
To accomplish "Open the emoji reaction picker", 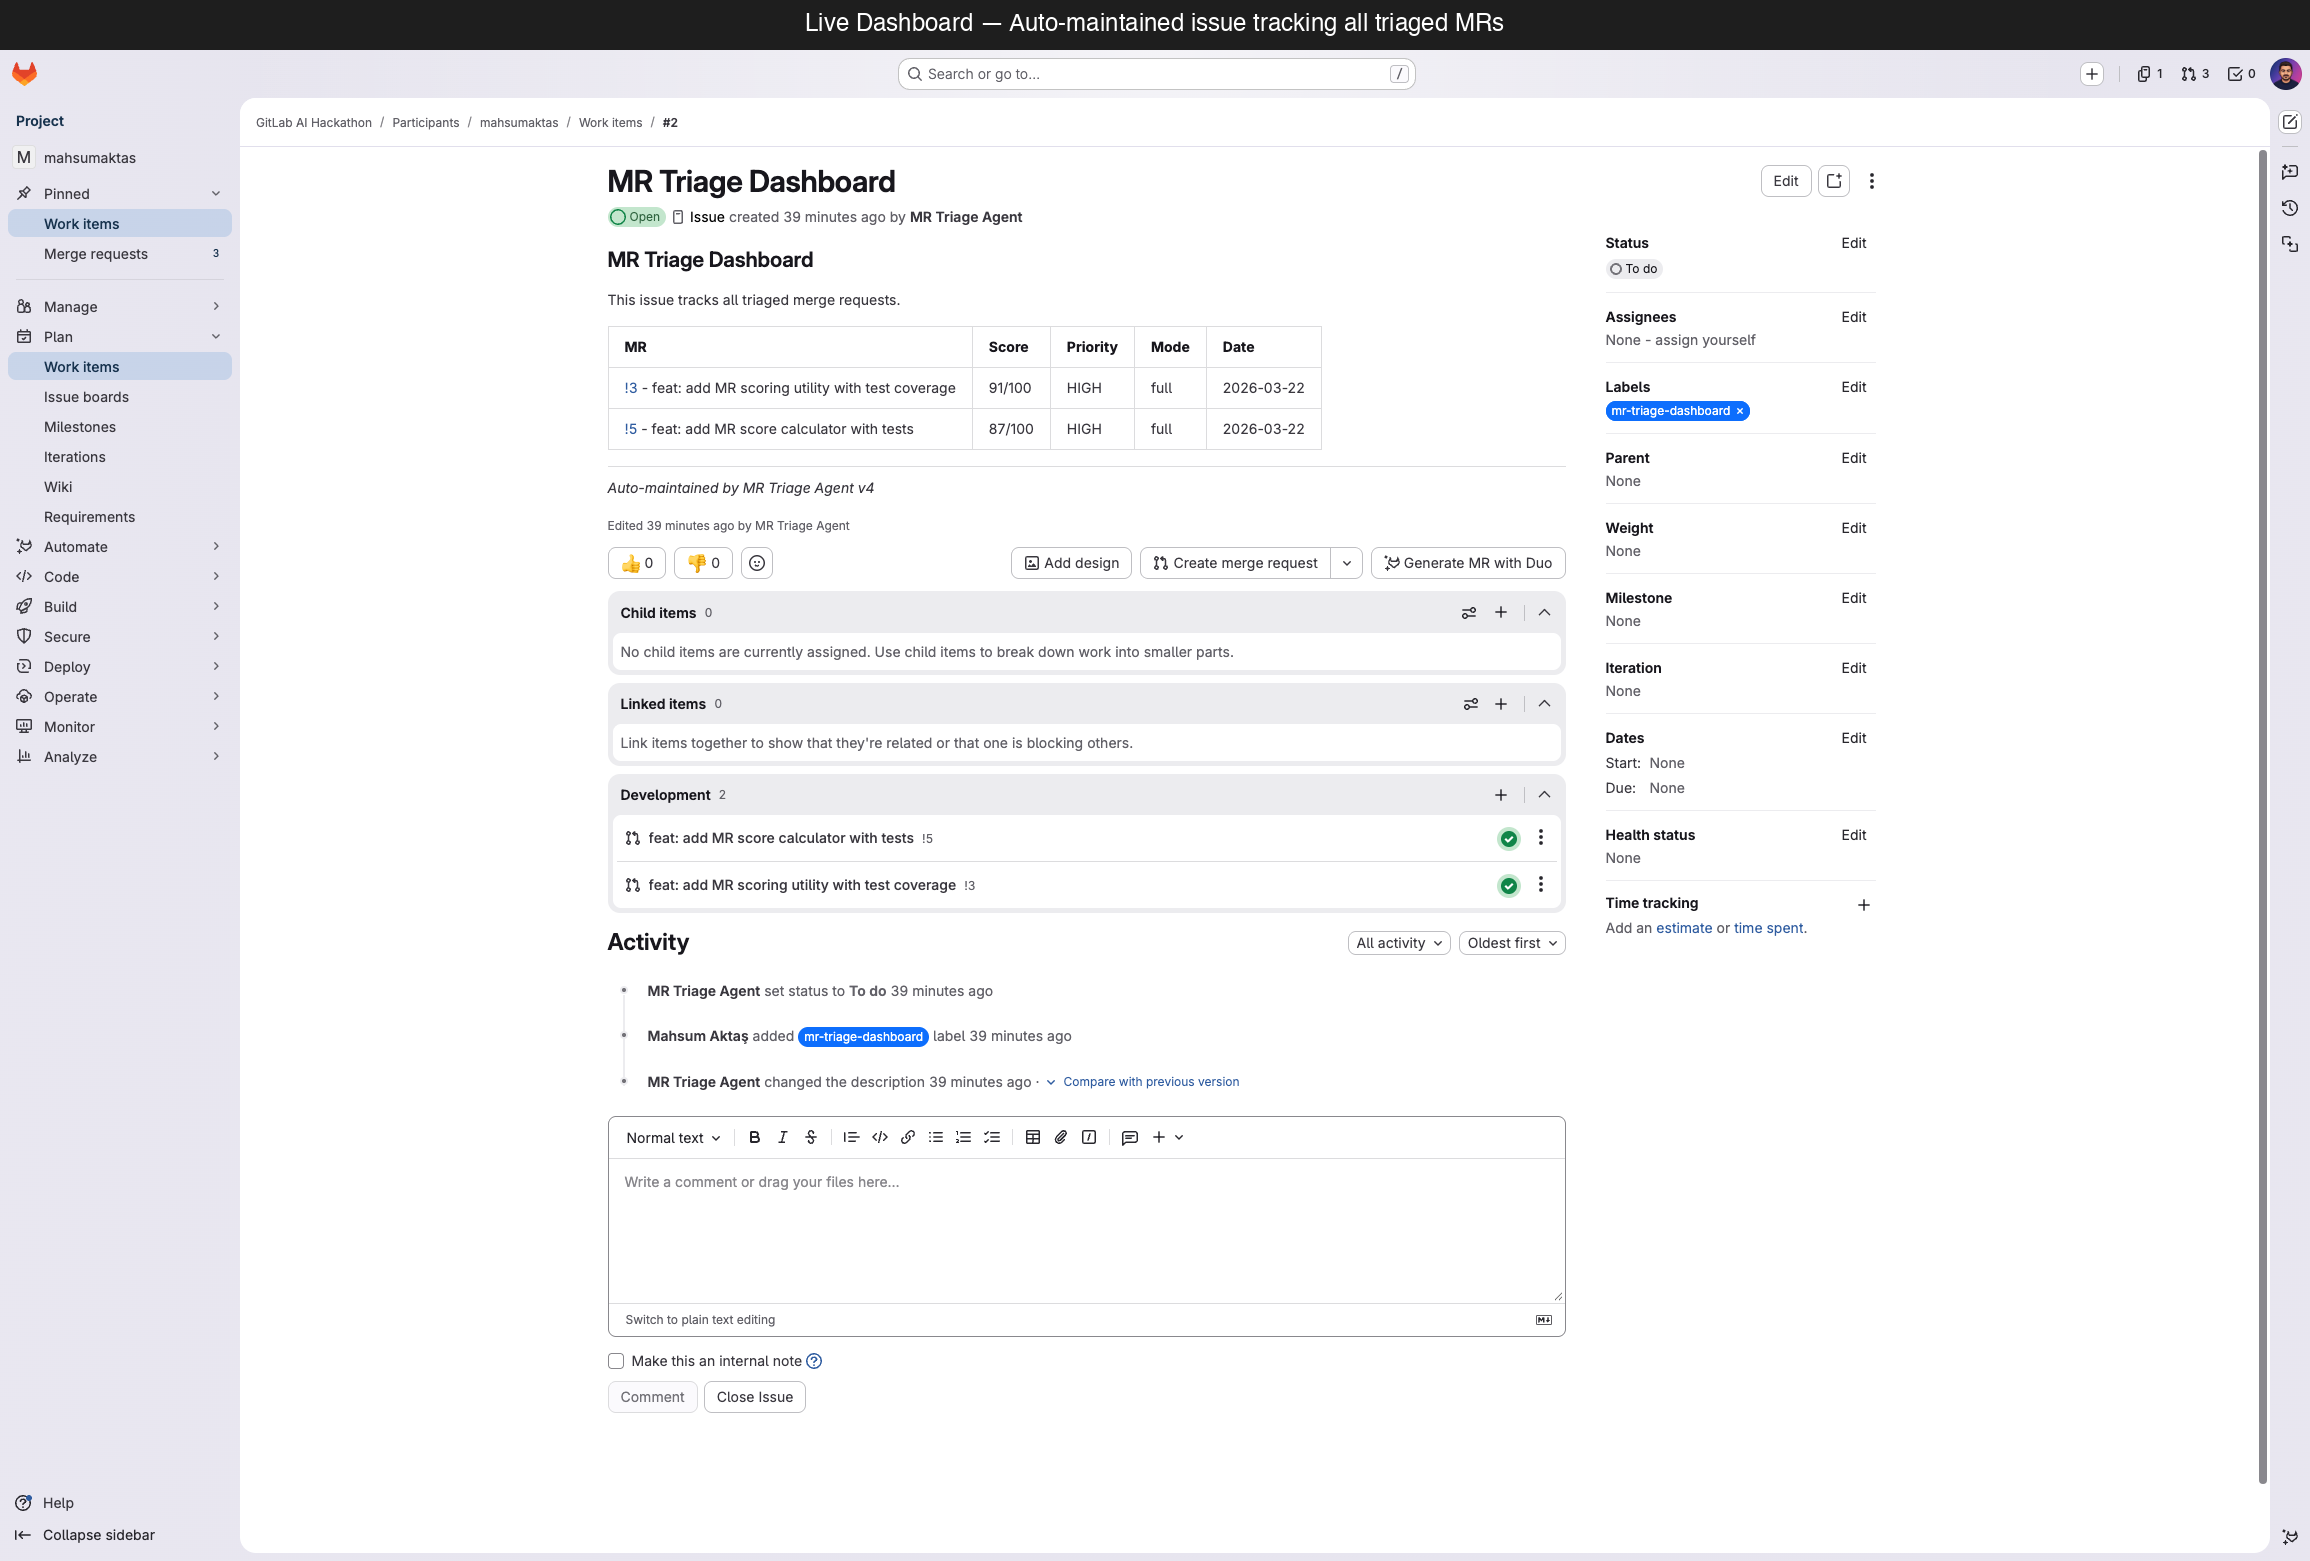I will [757, 563].
